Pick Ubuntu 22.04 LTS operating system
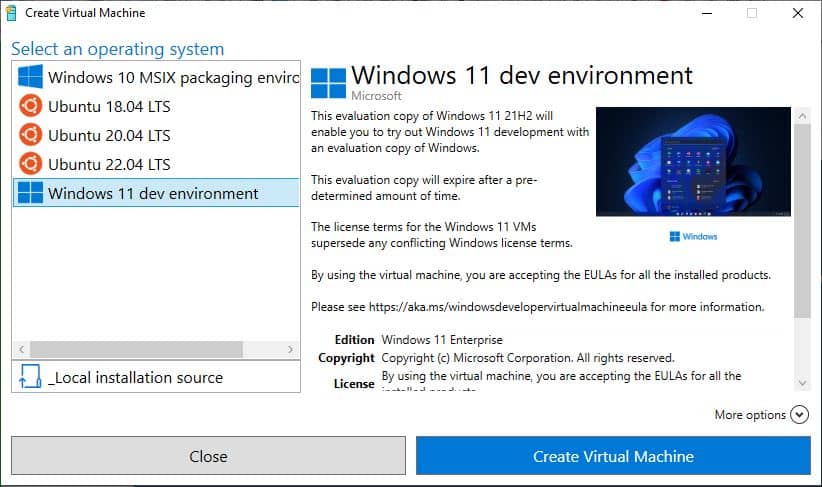Viewport: 822px width, 487px height. (156, 164)
